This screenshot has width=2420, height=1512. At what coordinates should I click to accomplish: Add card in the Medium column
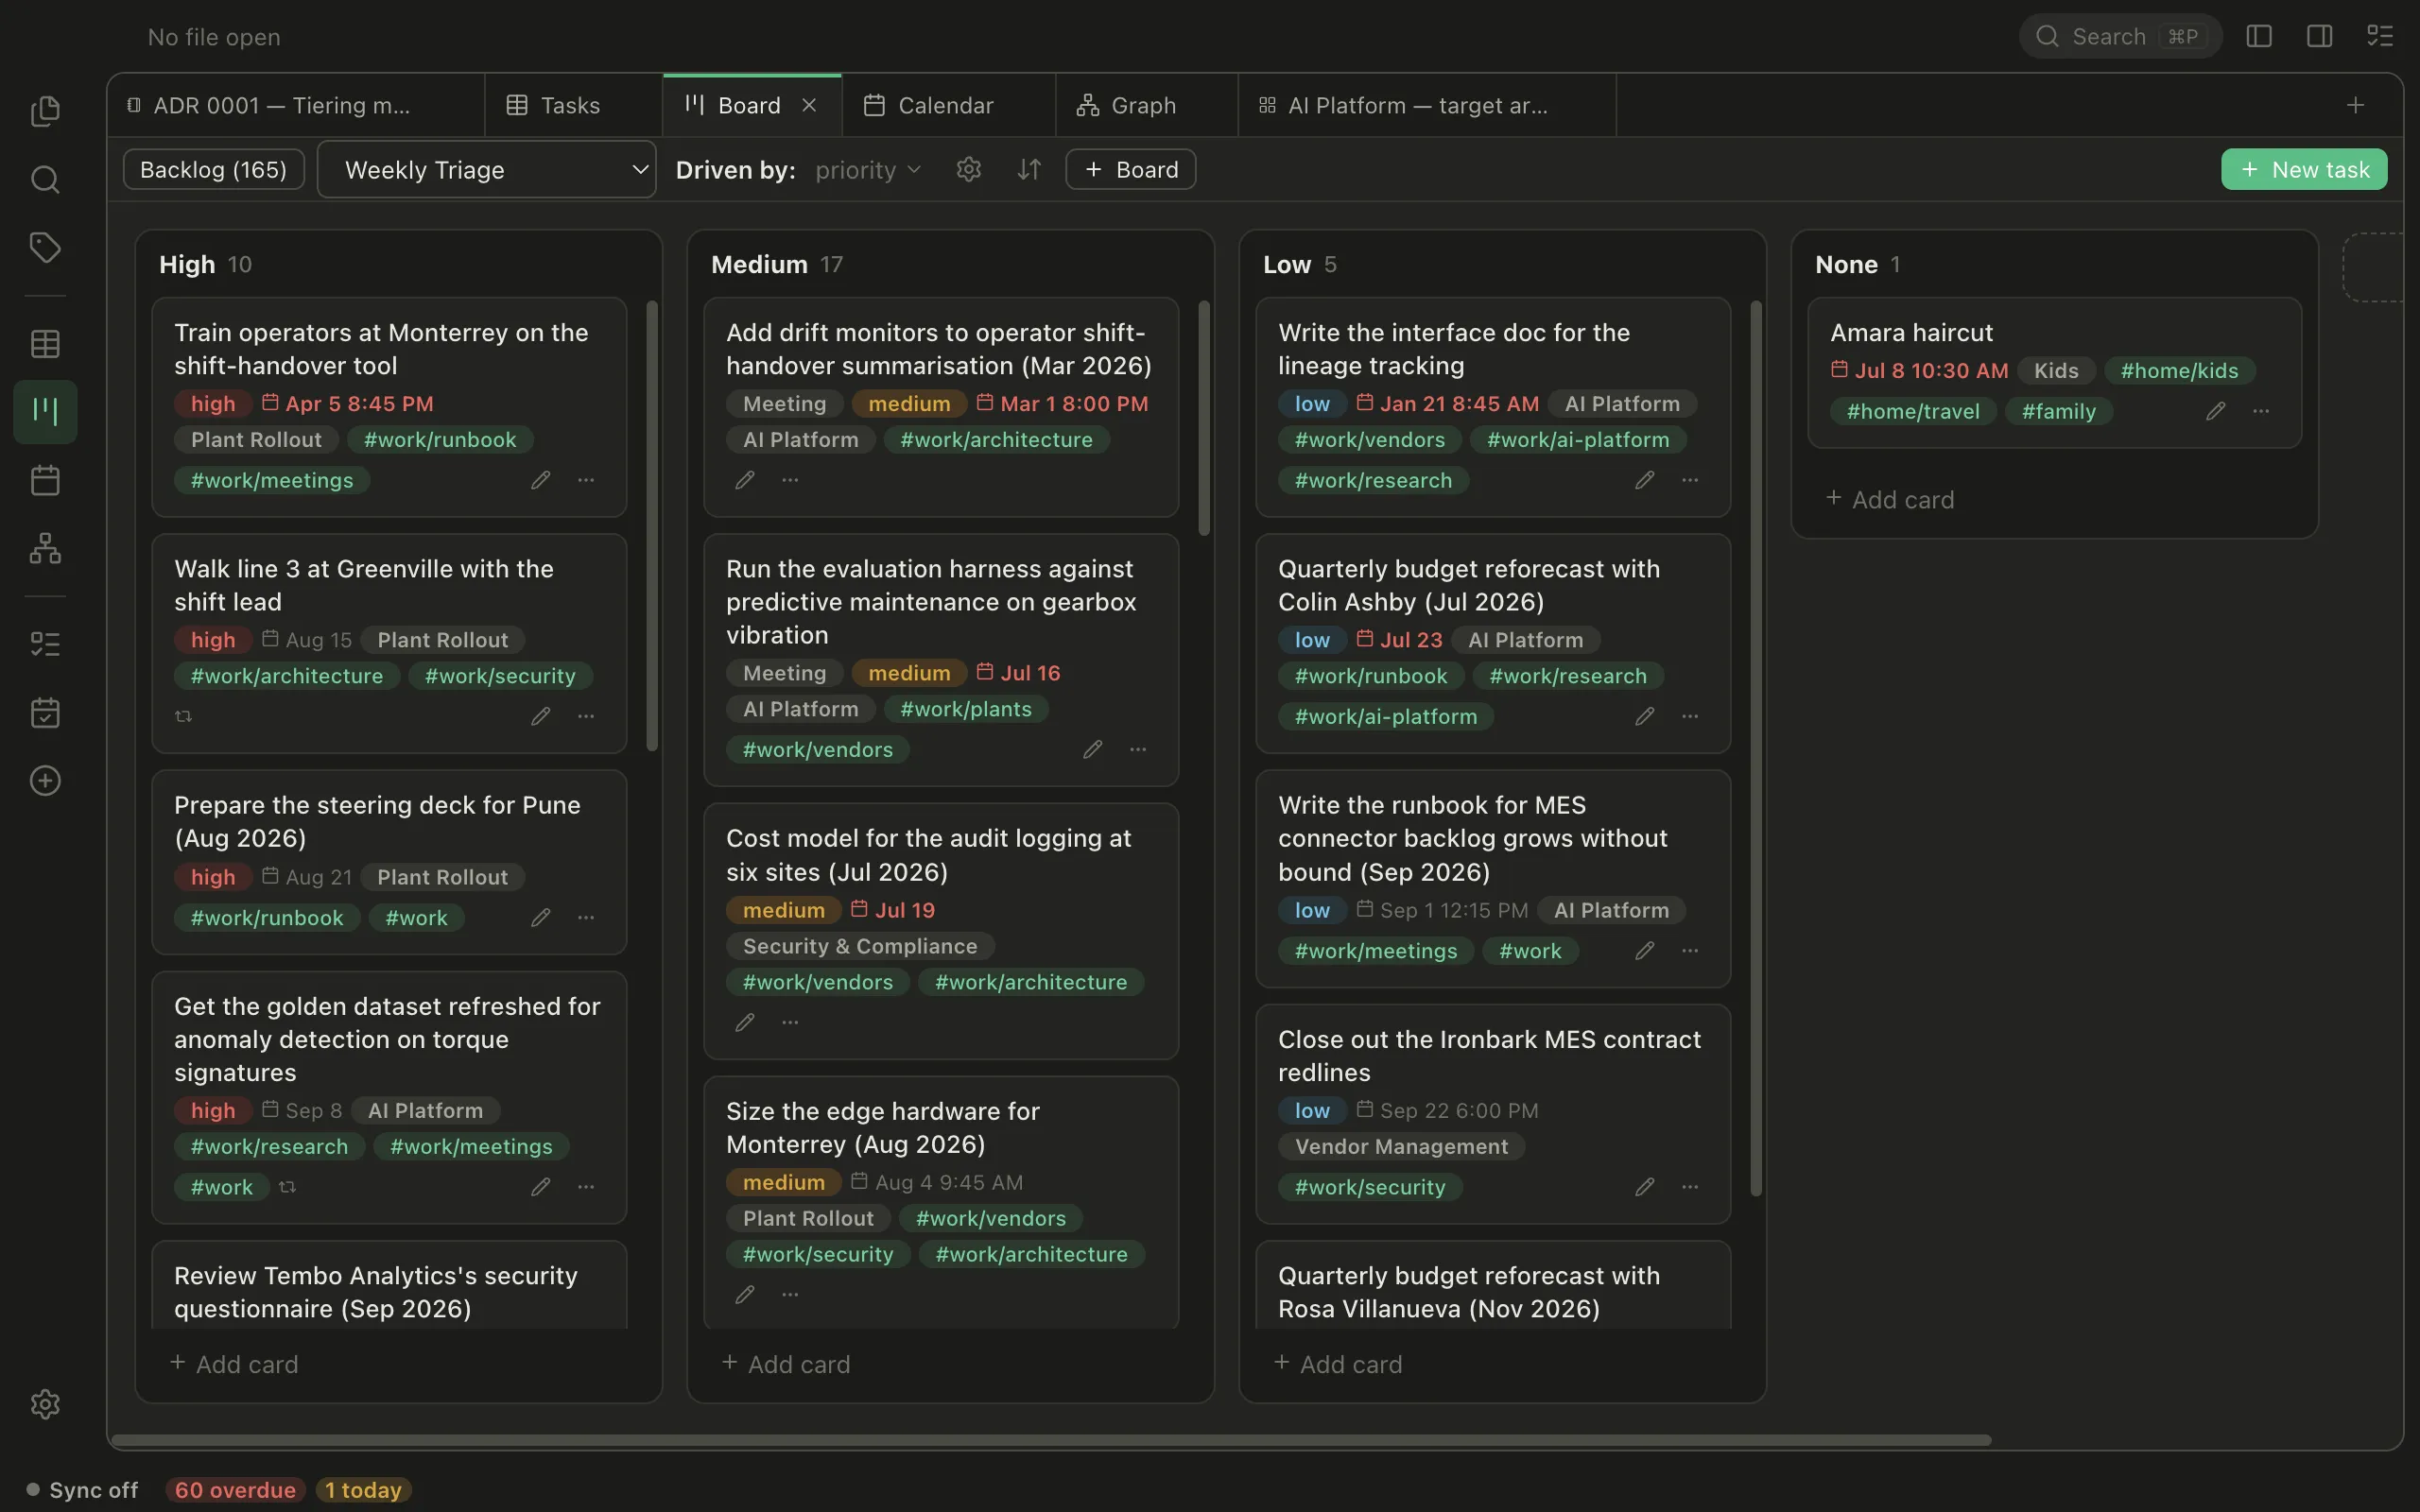coord(786,1364)
